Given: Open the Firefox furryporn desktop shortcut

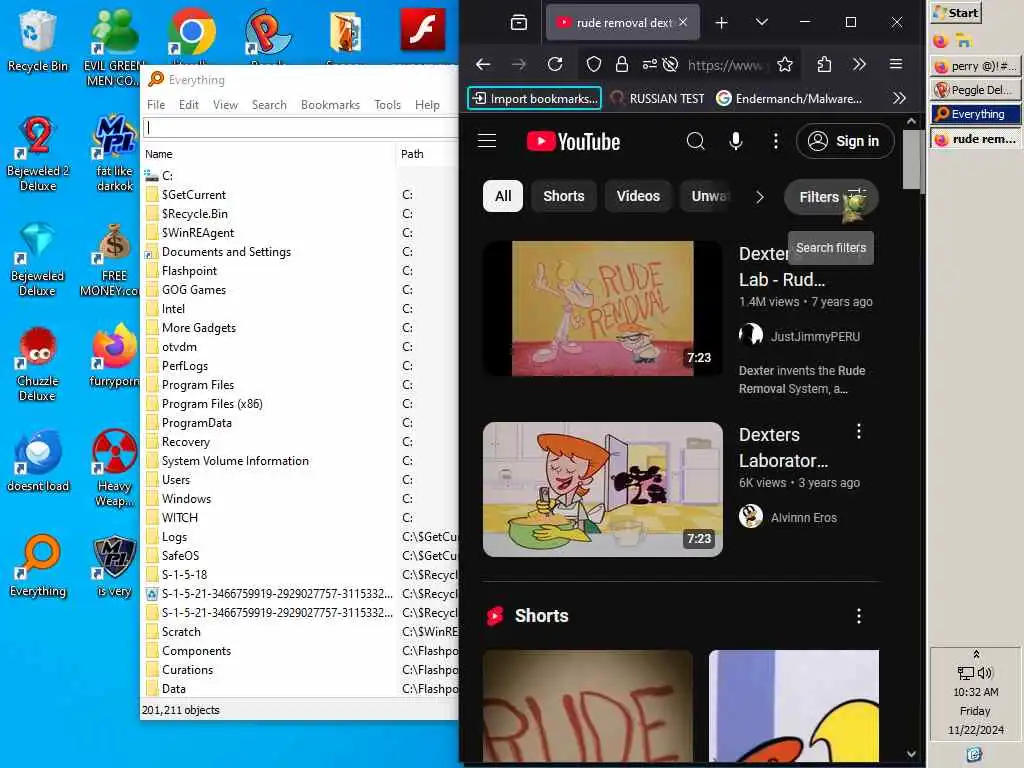Looking at the screenshot, I should pos(114,356).
